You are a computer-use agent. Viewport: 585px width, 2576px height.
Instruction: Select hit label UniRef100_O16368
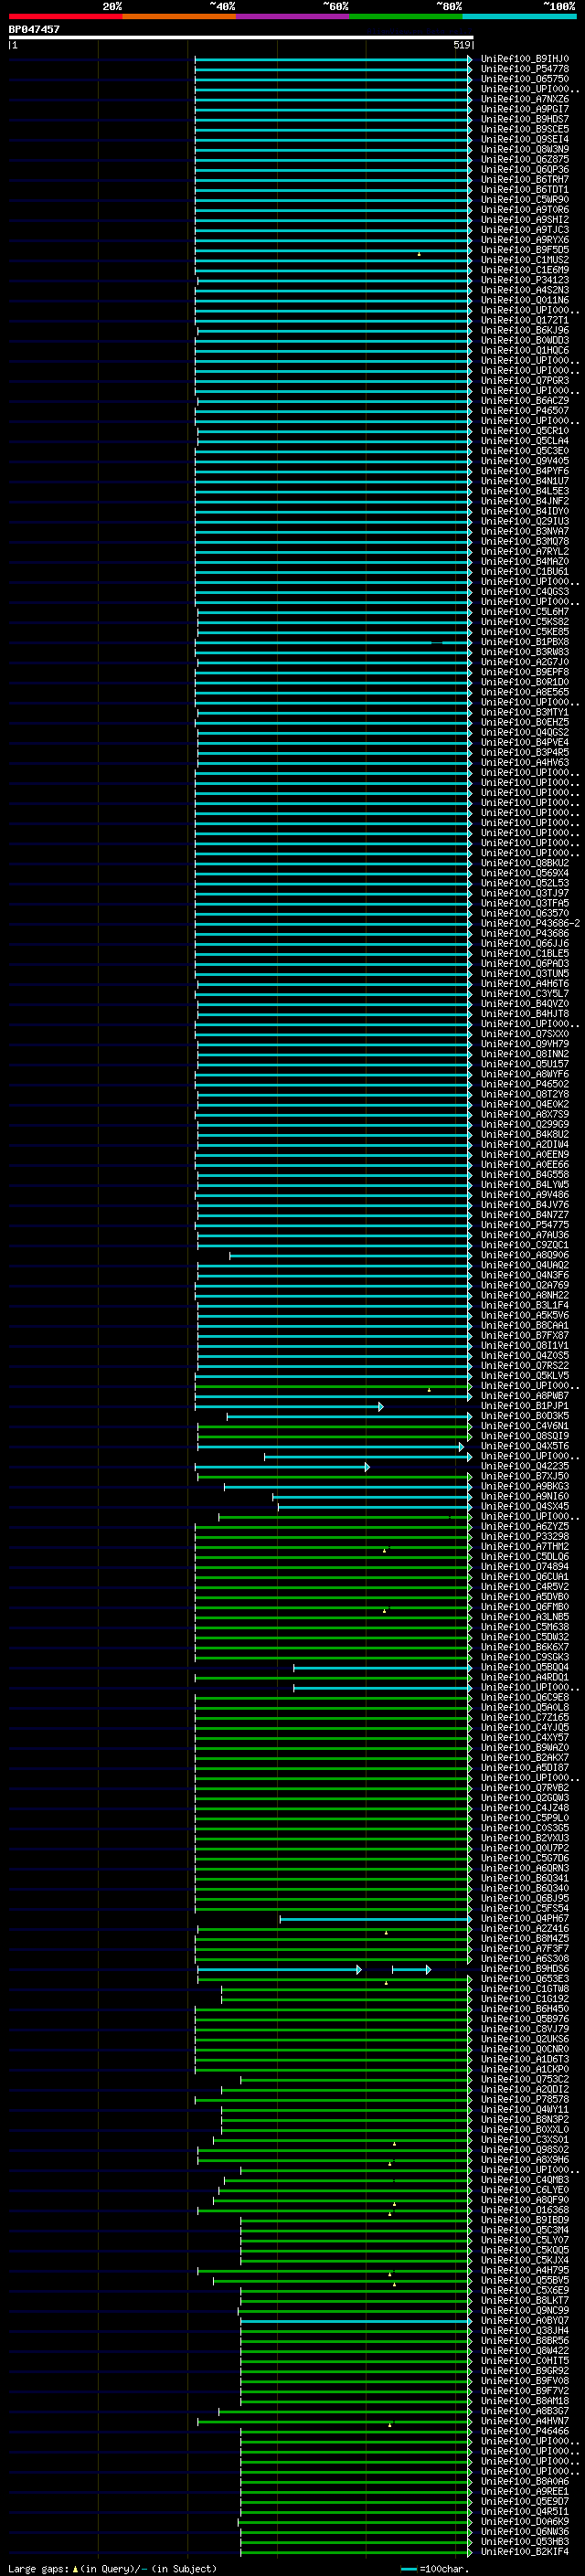[x=524, y=2209]
